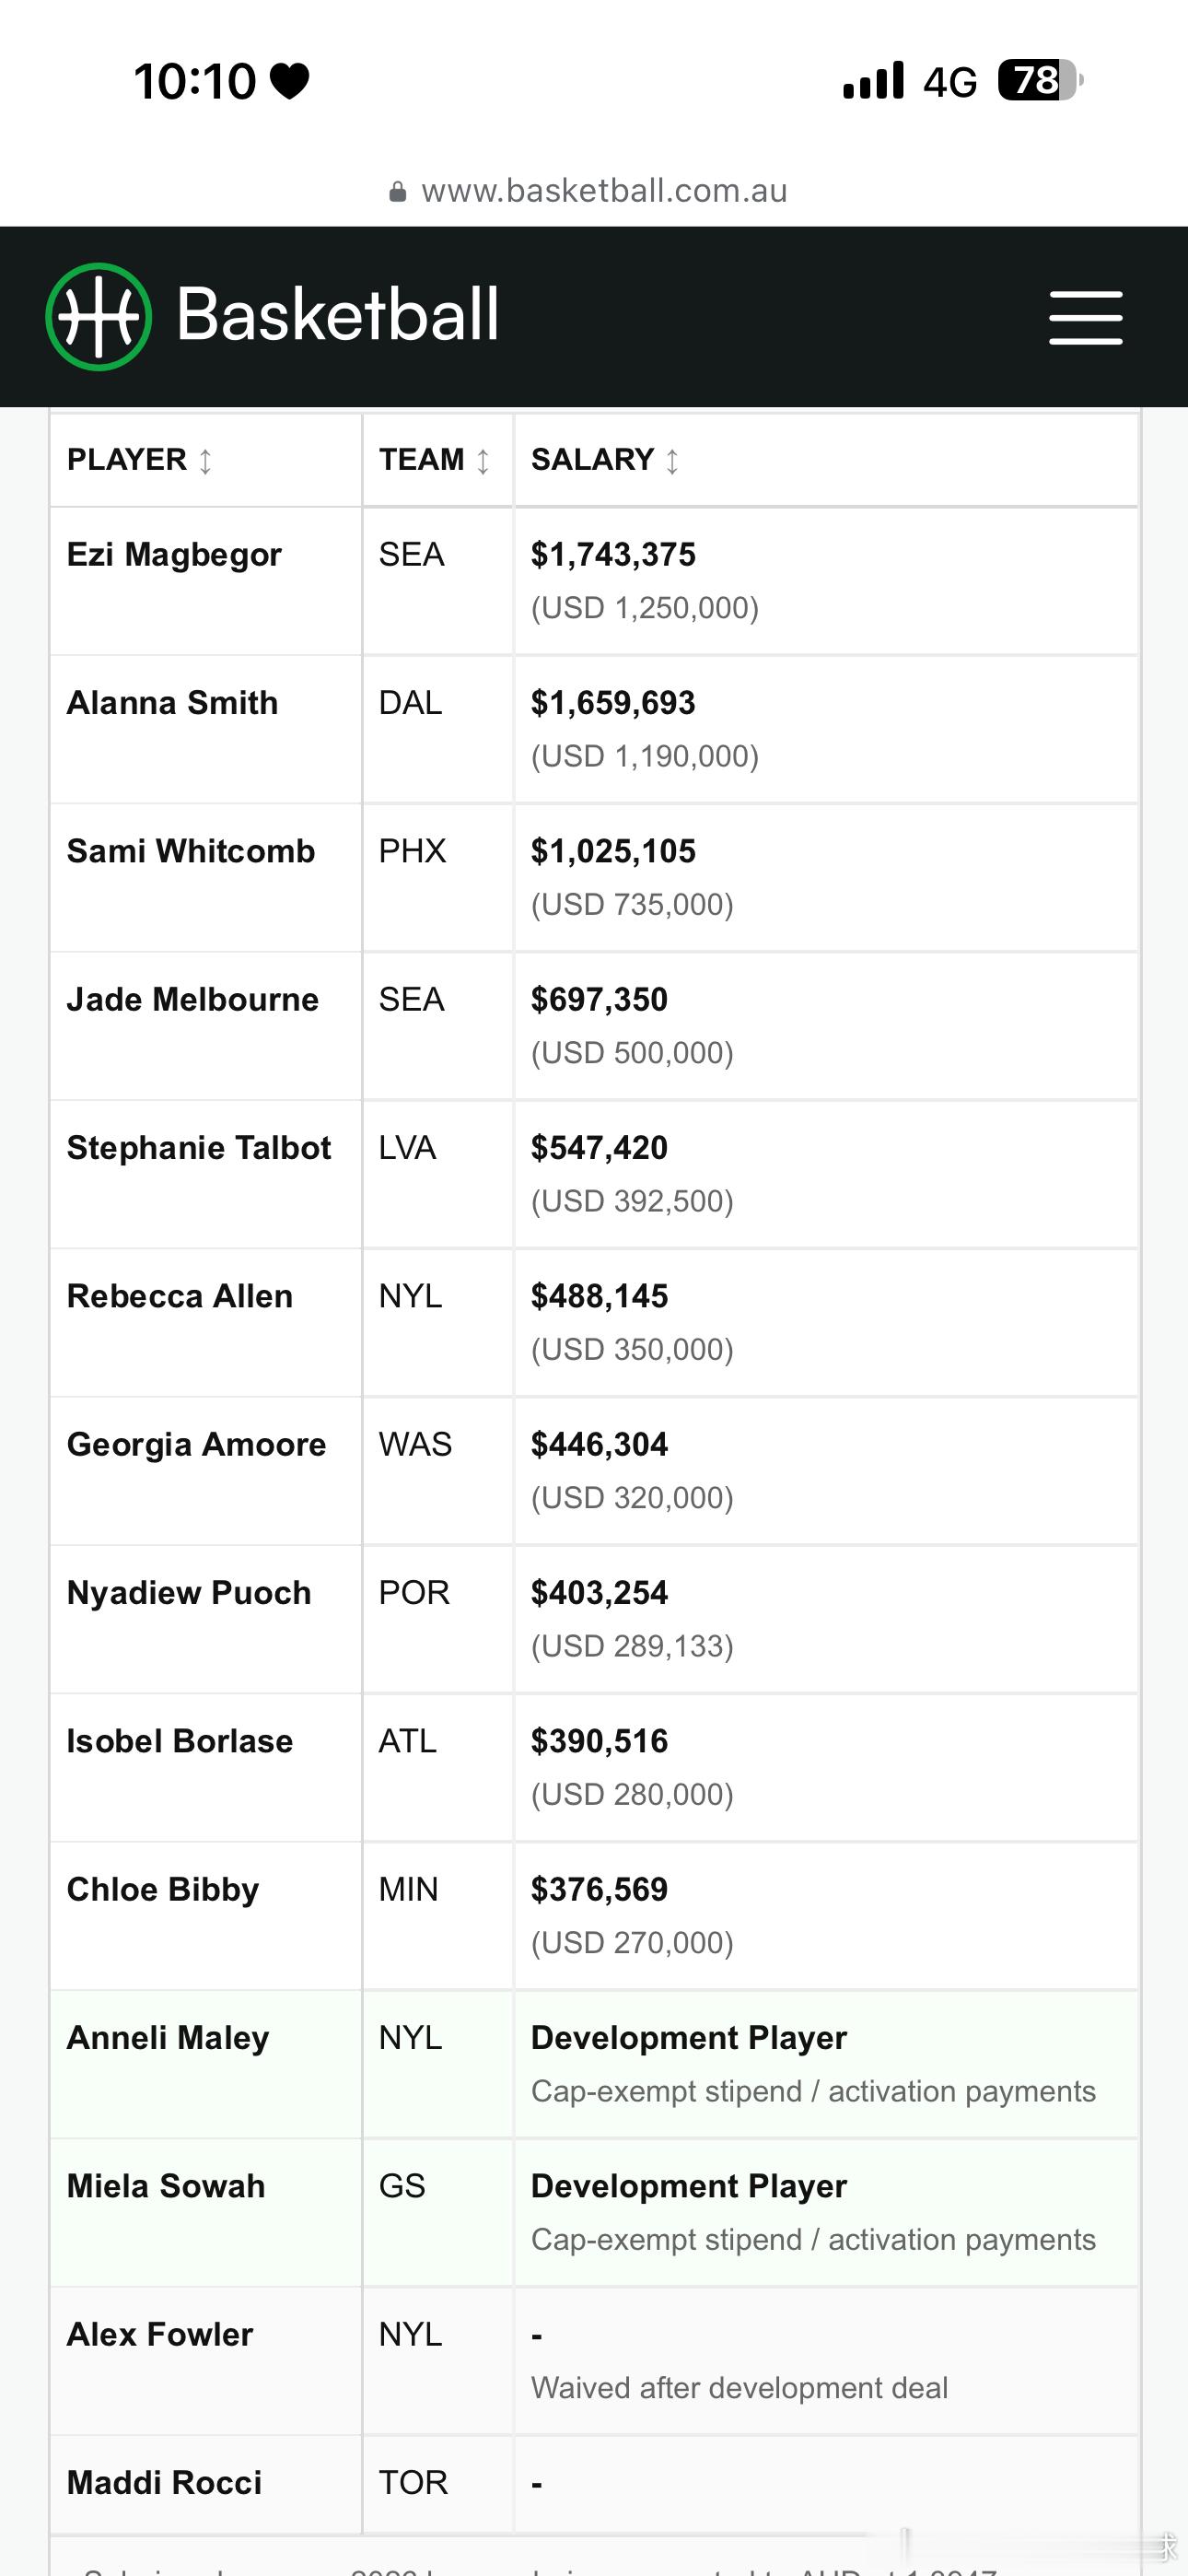Tap the Georgia Amoore player name
1188x2576 pixels.
[x=196, y=1445]
